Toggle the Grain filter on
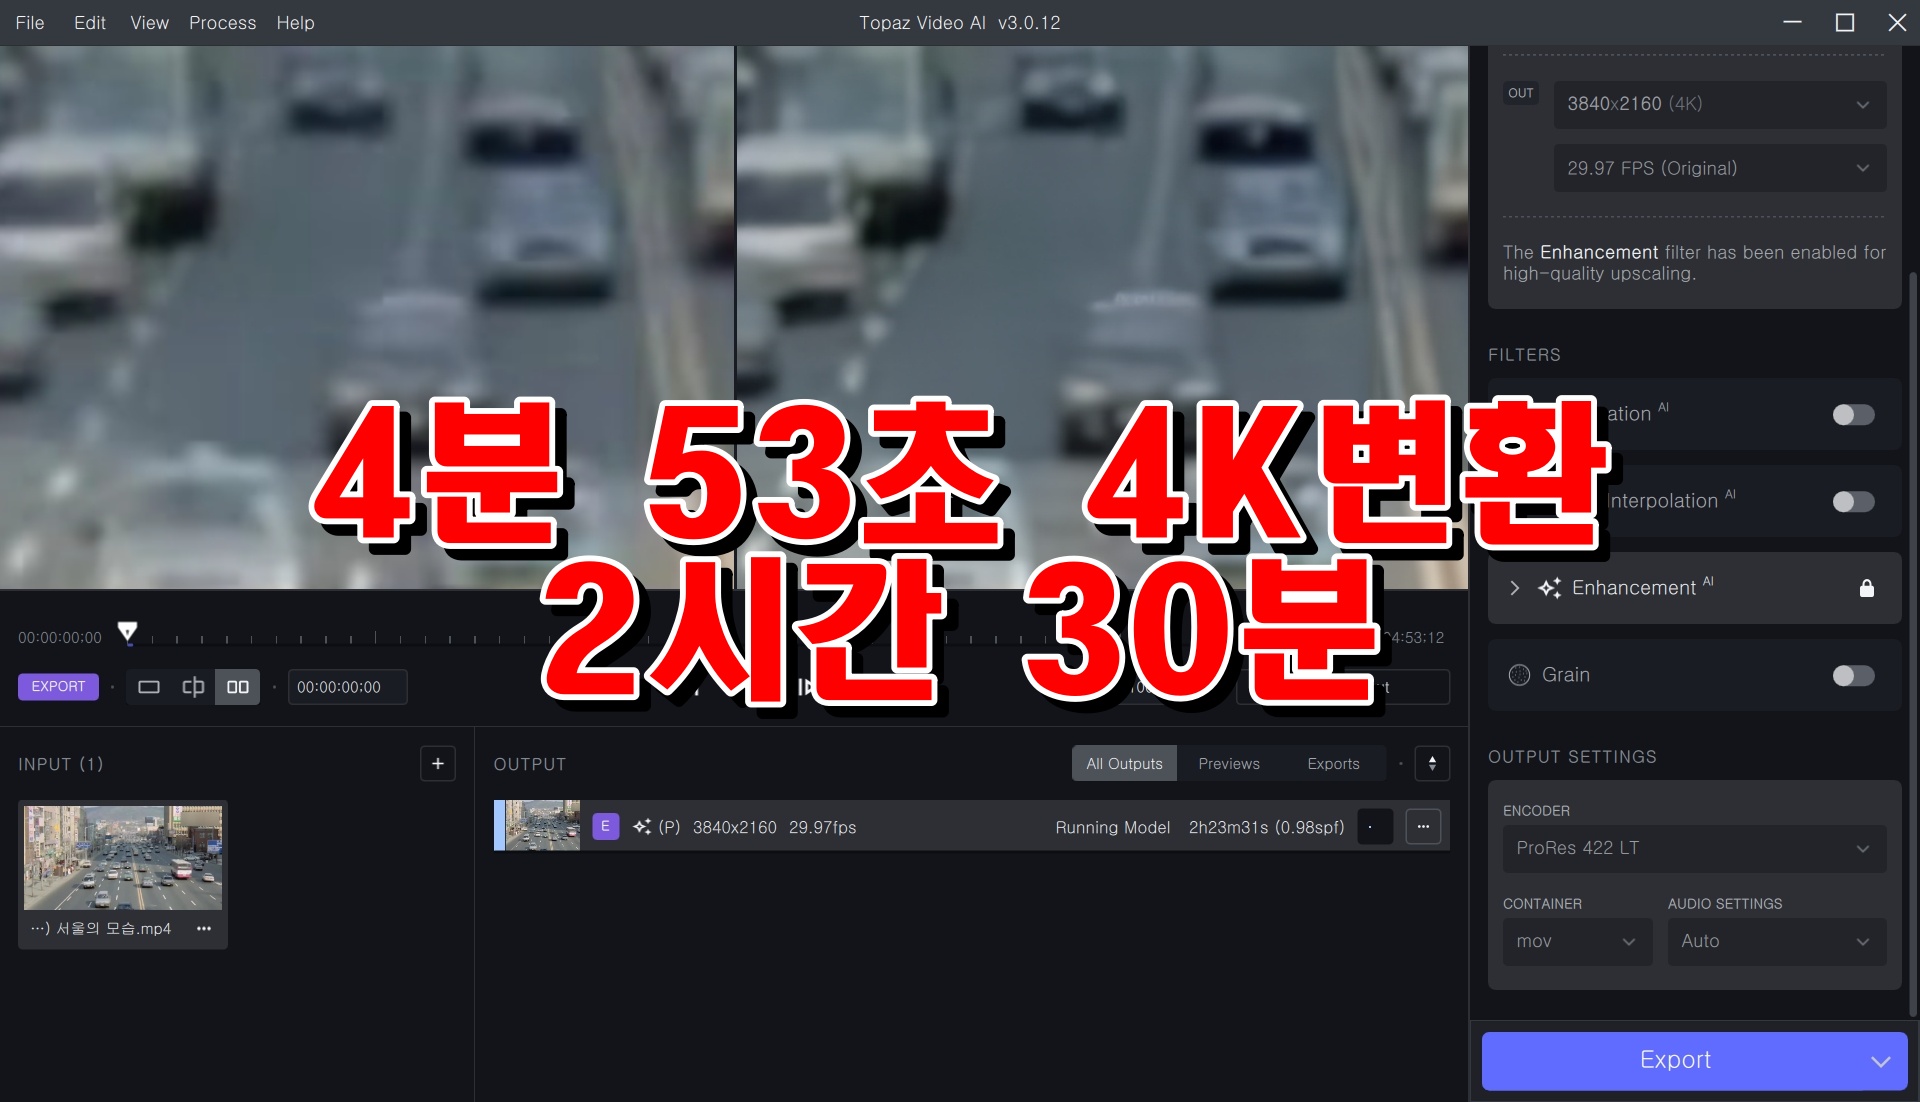 click(1852, 676)
